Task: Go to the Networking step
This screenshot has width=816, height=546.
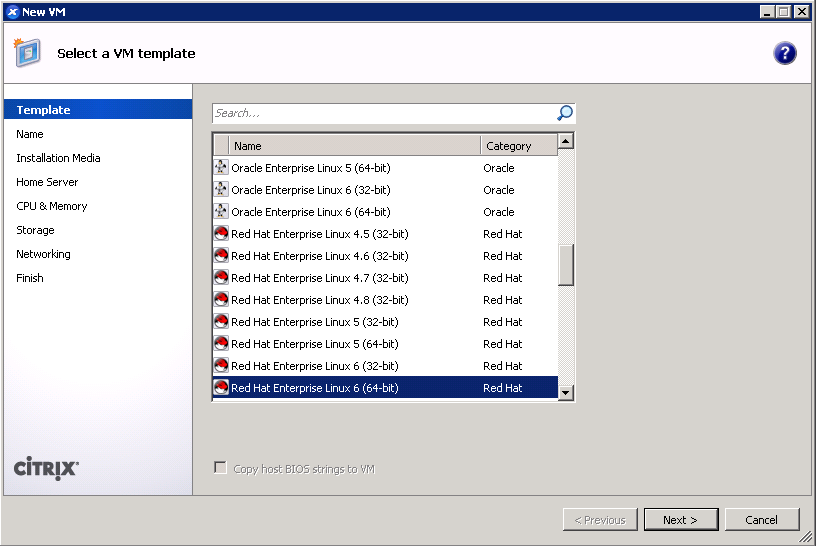Action: pos(43,253)
